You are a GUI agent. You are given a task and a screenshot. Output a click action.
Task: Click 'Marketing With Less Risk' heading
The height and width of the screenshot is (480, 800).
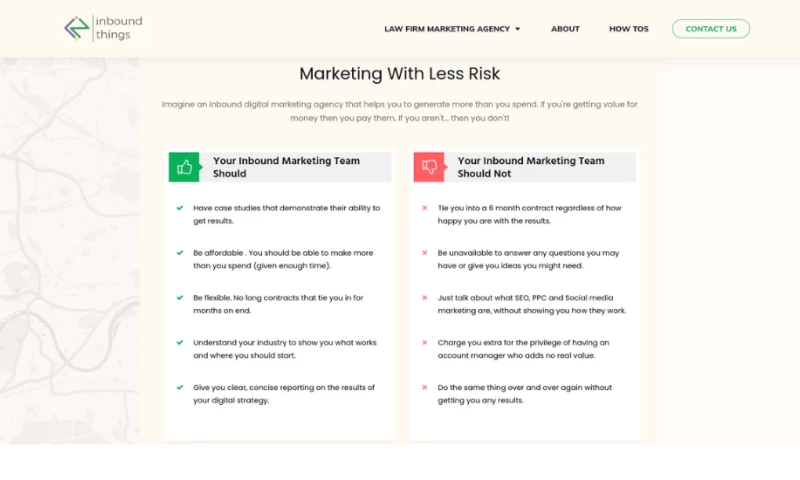(400, 74)
